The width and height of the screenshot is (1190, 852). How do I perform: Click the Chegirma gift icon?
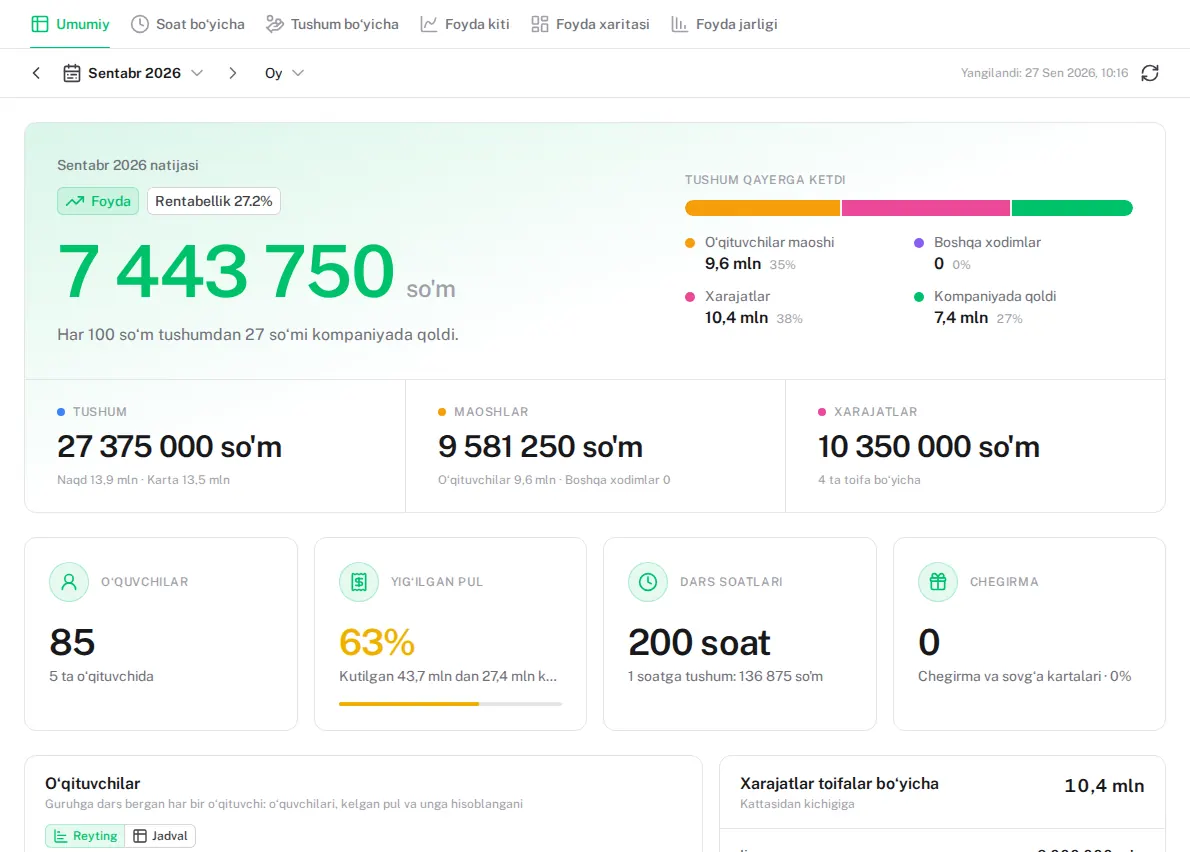tap(938, 582)
